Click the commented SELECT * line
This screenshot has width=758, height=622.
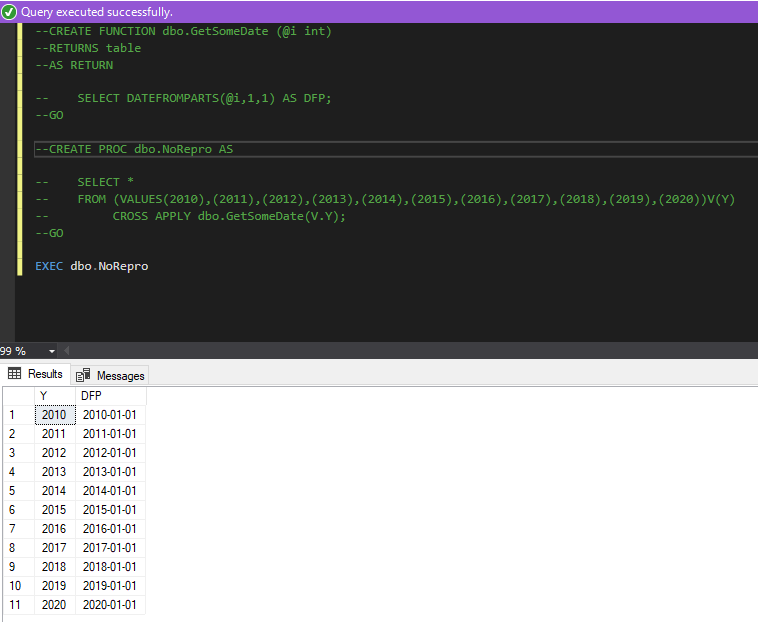(85, 182)
